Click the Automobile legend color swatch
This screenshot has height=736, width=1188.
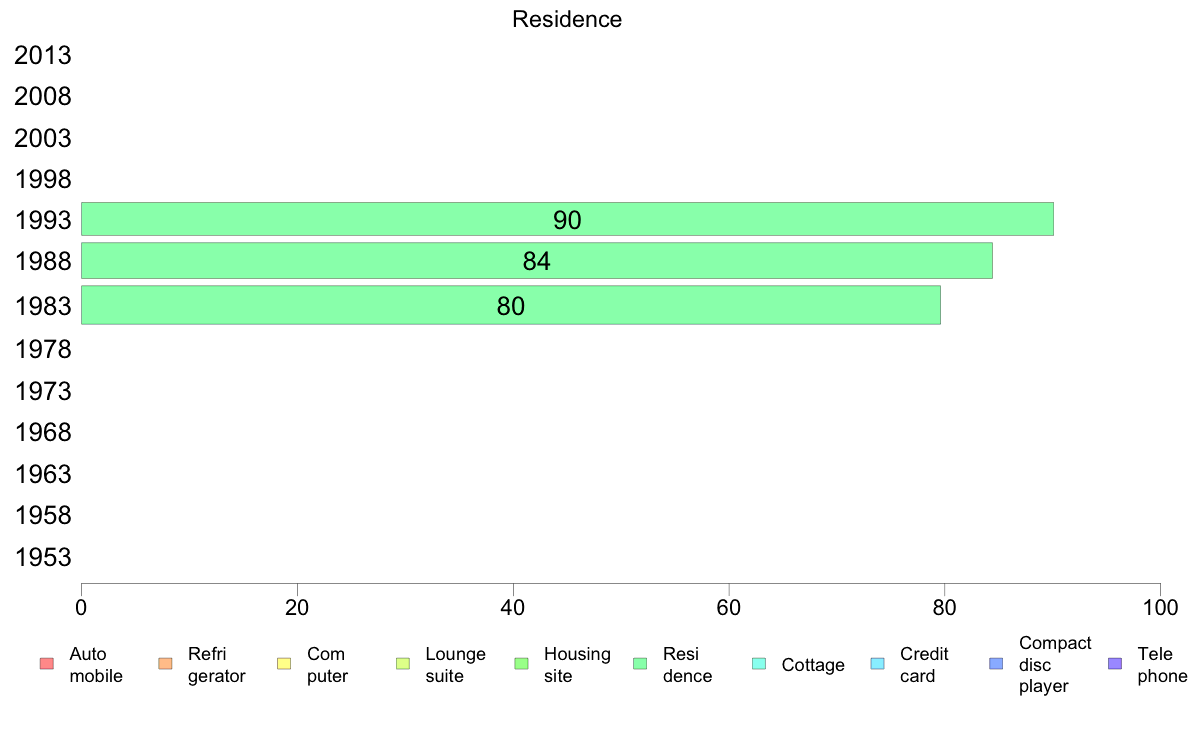pyautogui.click(x=47, y=664)
